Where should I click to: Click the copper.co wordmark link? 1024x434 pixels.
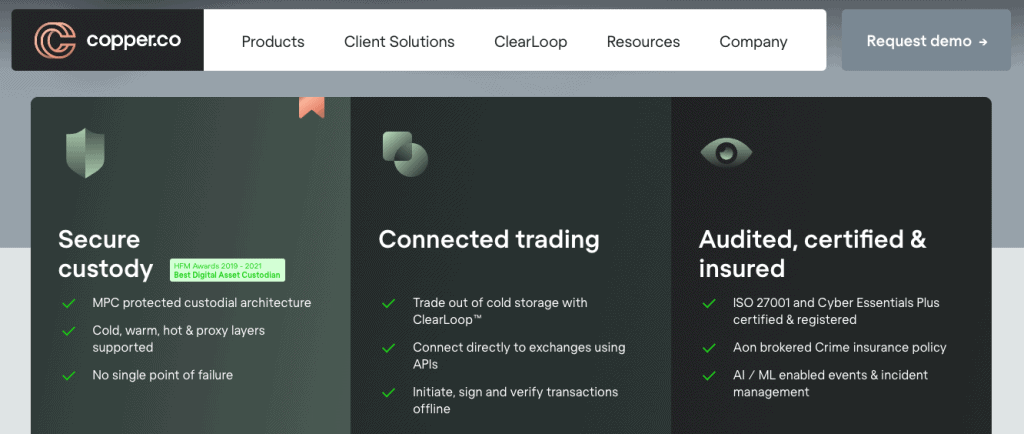(133, 40)
